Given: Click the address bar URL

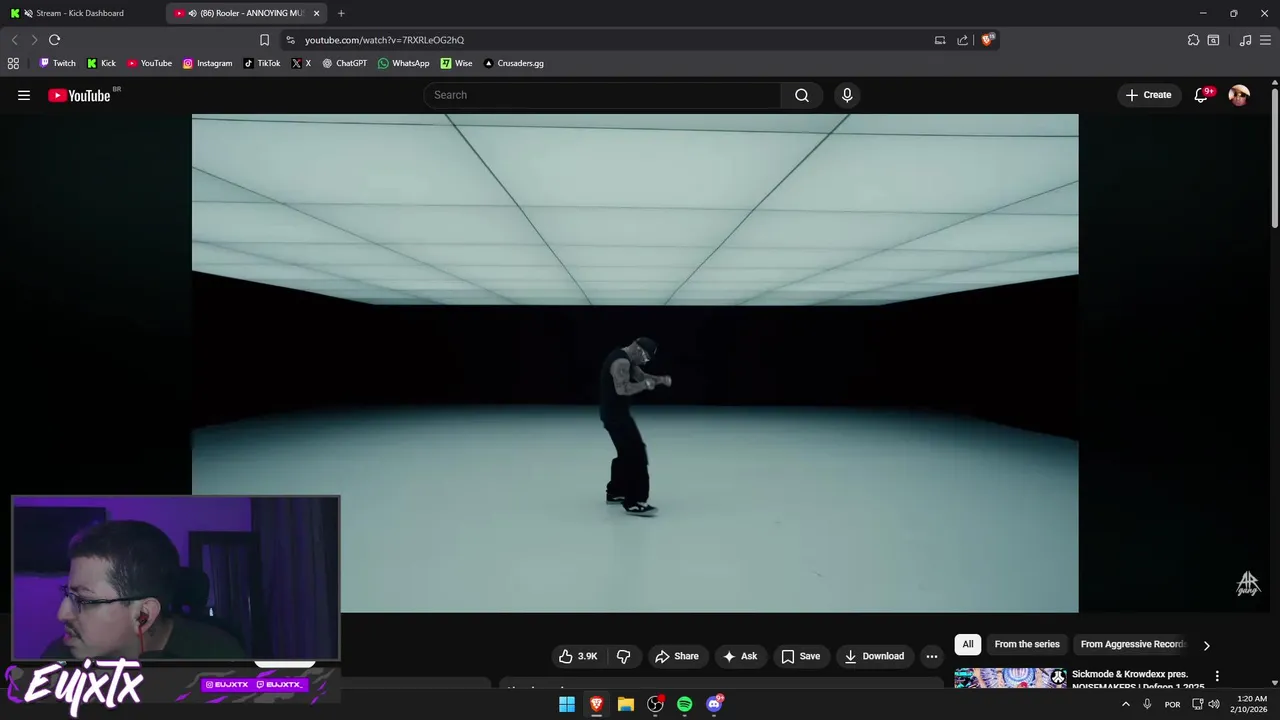Looking at the screenshot, I should pyautogui.click(x=384, y=40).
